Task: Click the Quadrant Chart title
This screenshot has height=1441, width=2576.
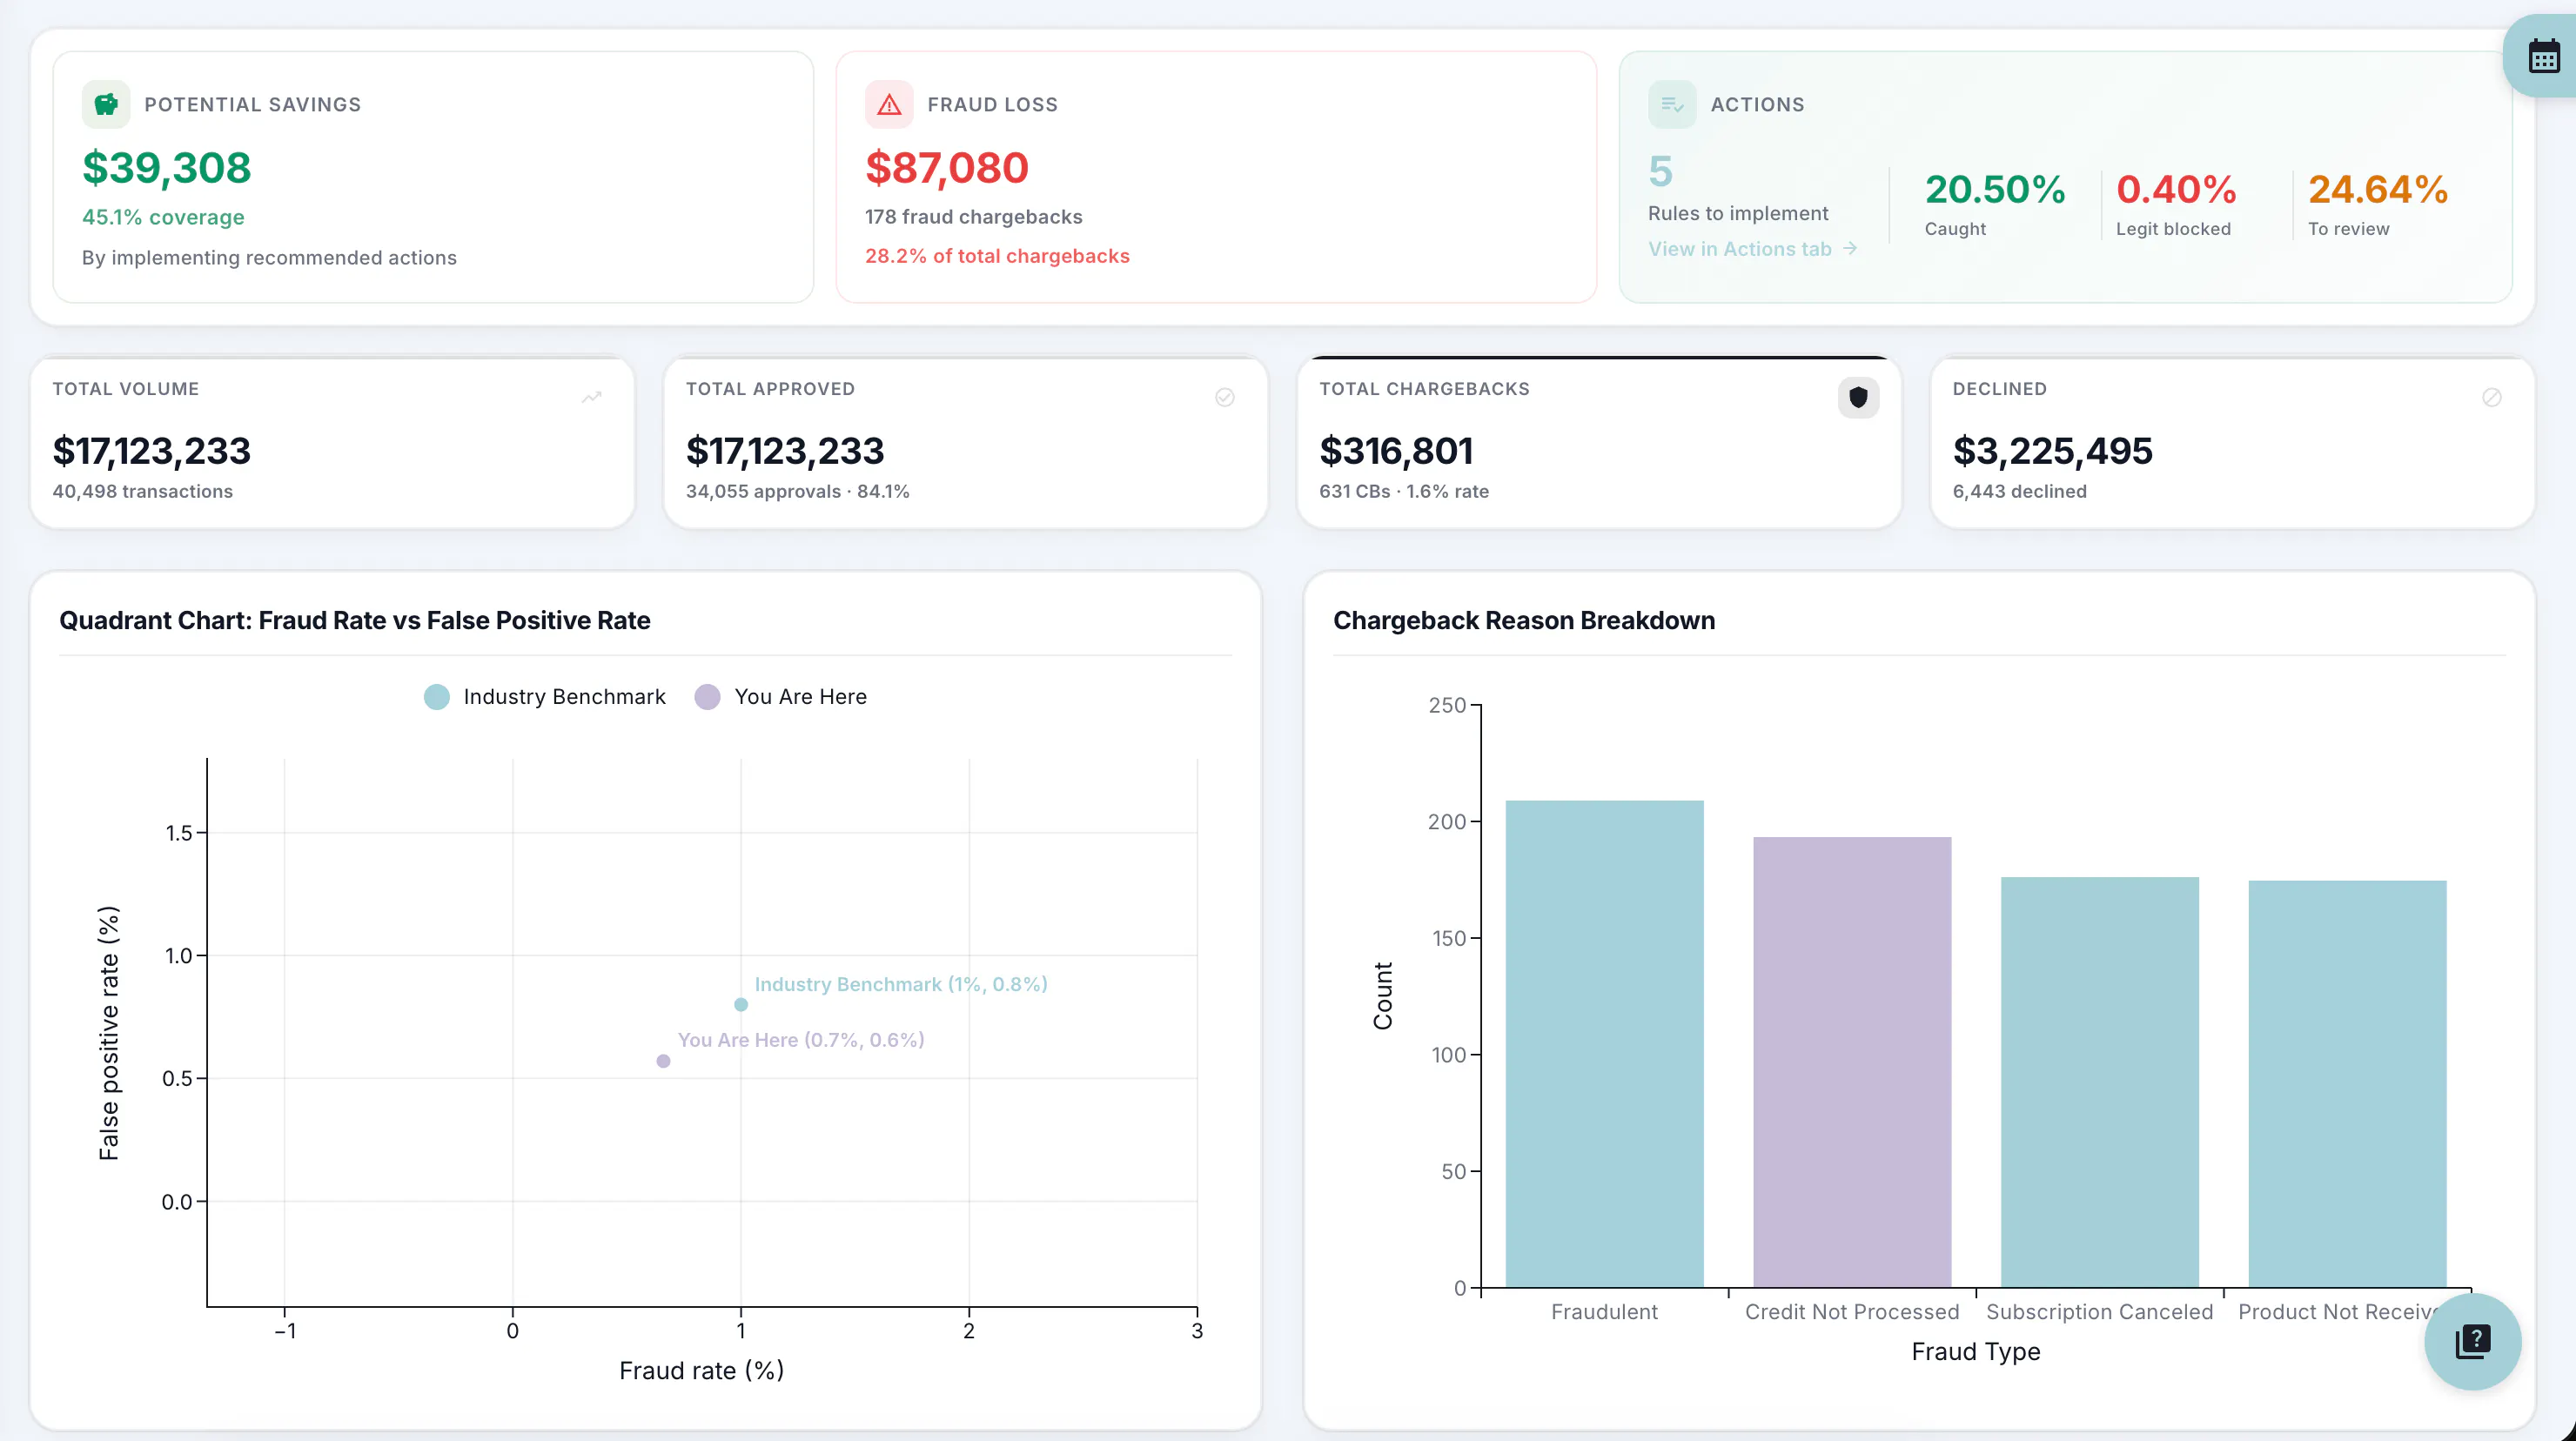Action: 354,620
